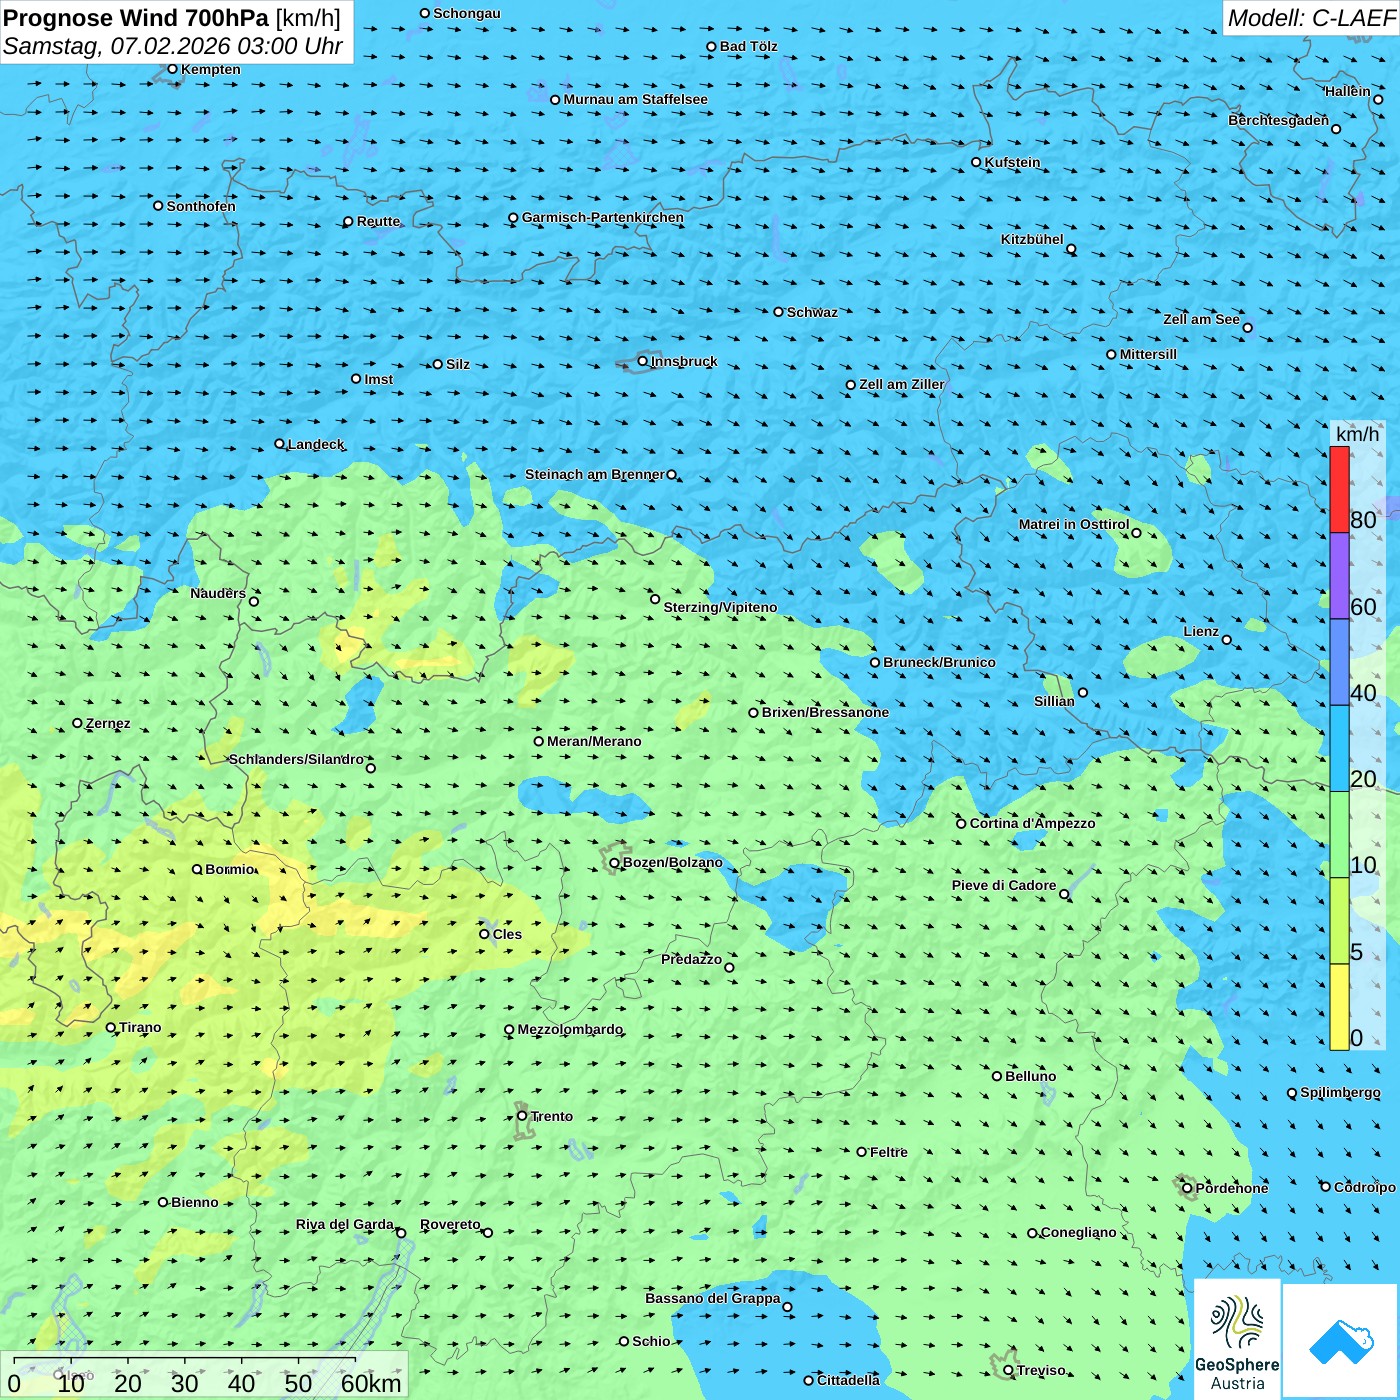Click the Innsbruck city marker
Image resolution: width=1400 pixels, height=1400 pixels.
[643, 361]
